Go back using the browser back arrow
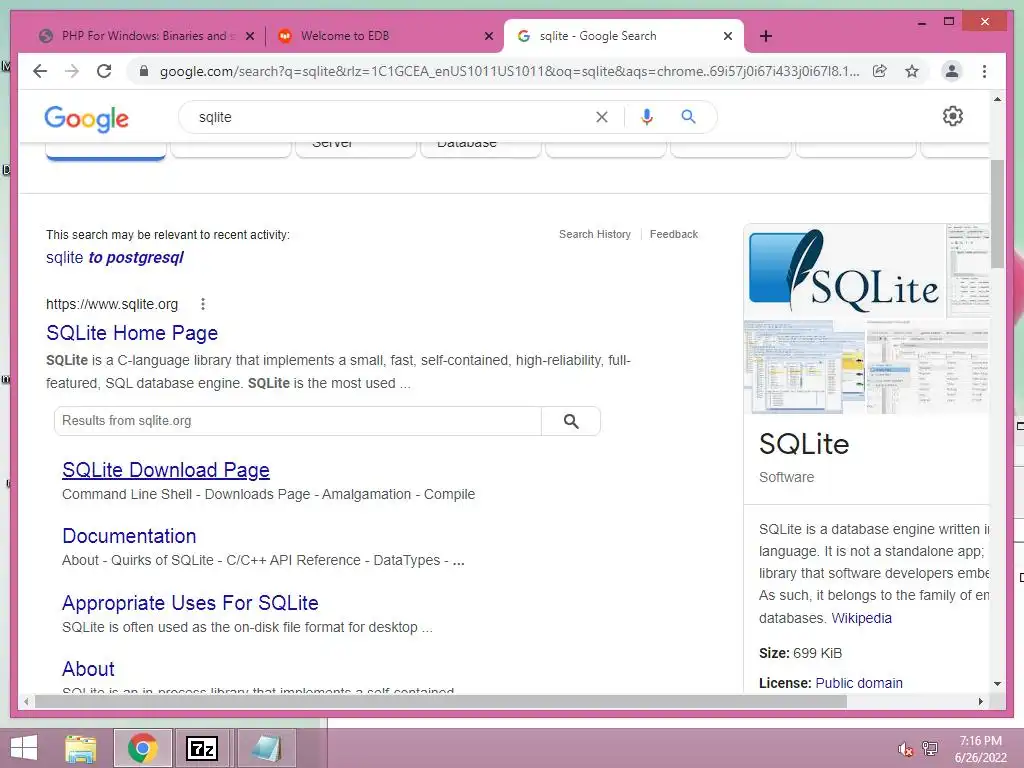Screen dimensions: 1024x768 [40, 71]
